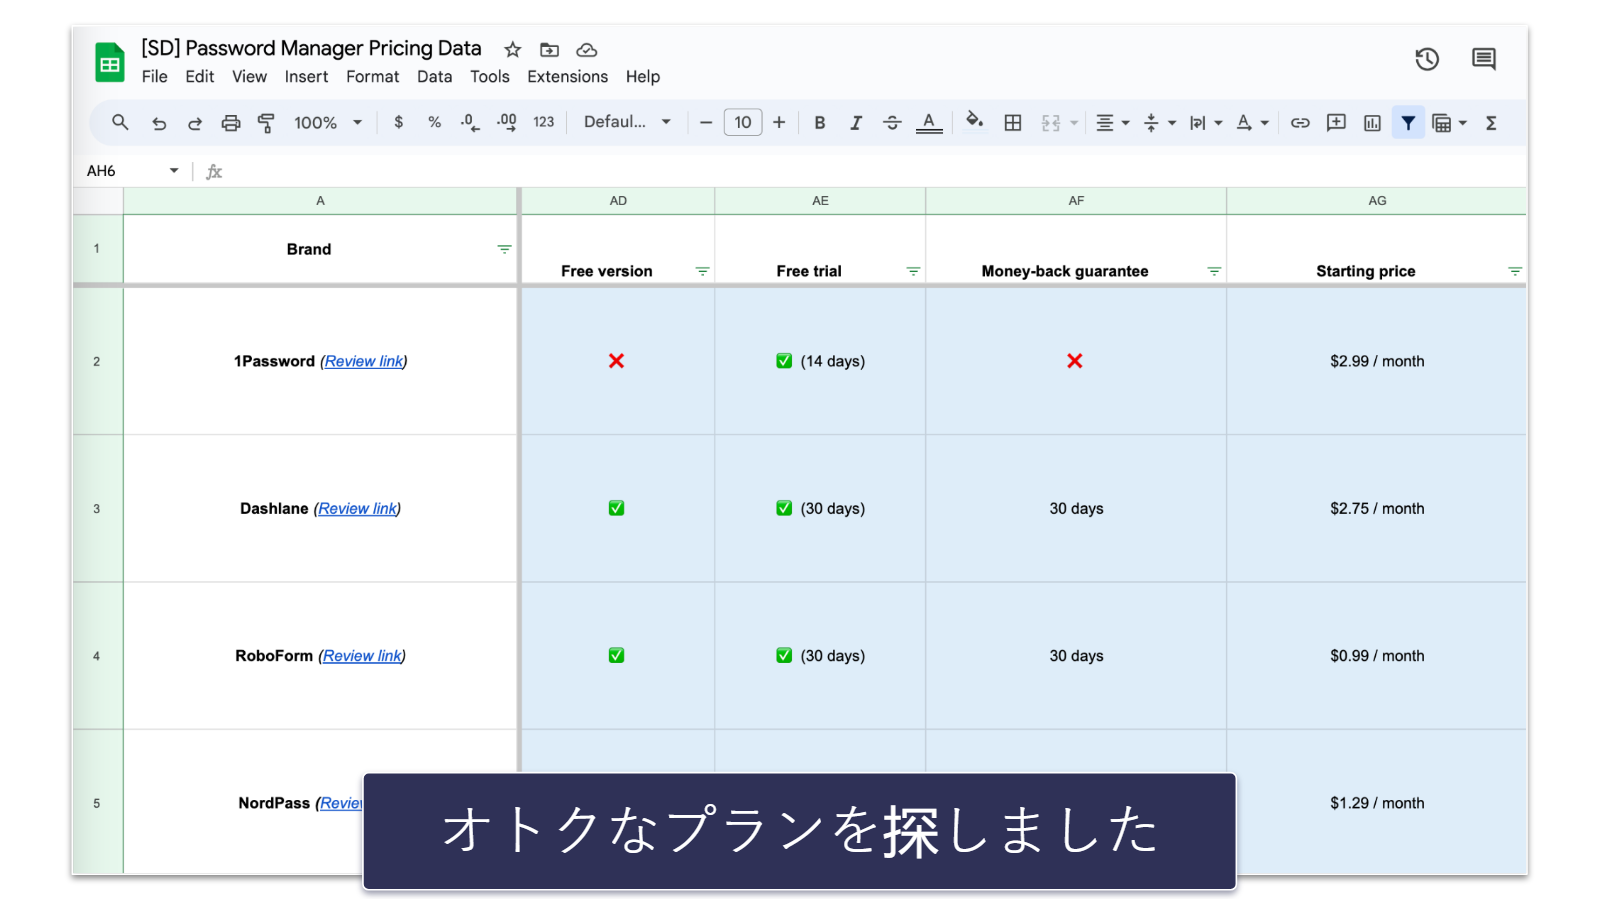The height and width of the screenshot is (899, 1599).
Task: Open all comments panel
Action: coord(1484,59)
